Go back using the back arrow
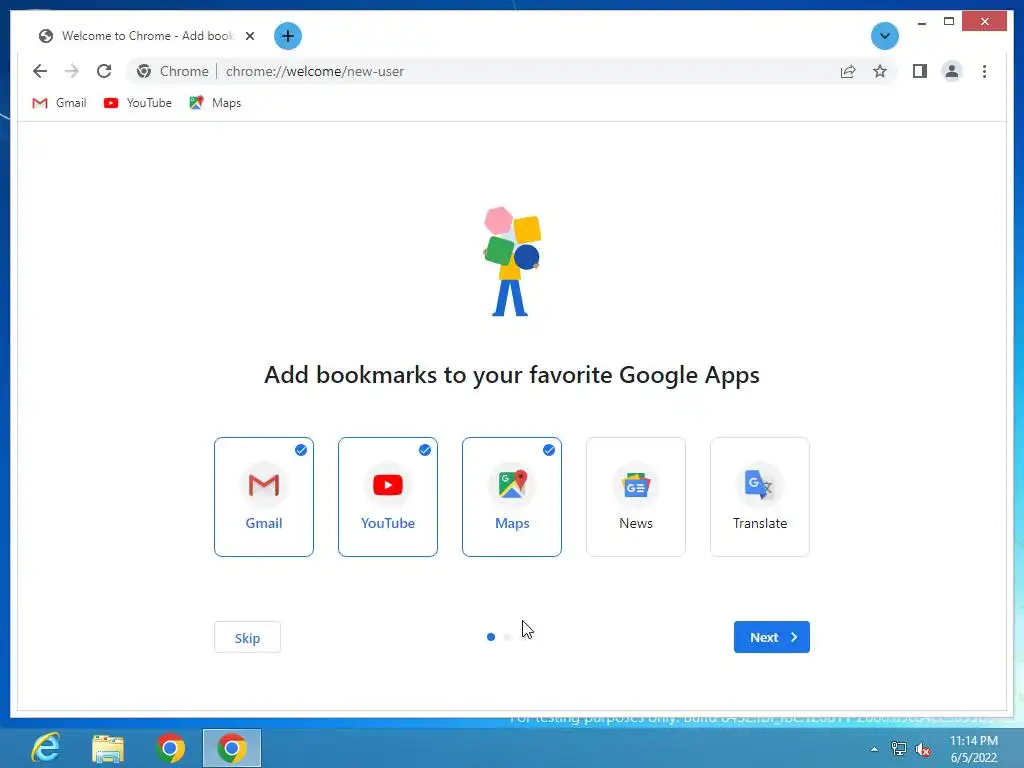The width and height of the screenshot is (1024, 768). pos(40,71)
